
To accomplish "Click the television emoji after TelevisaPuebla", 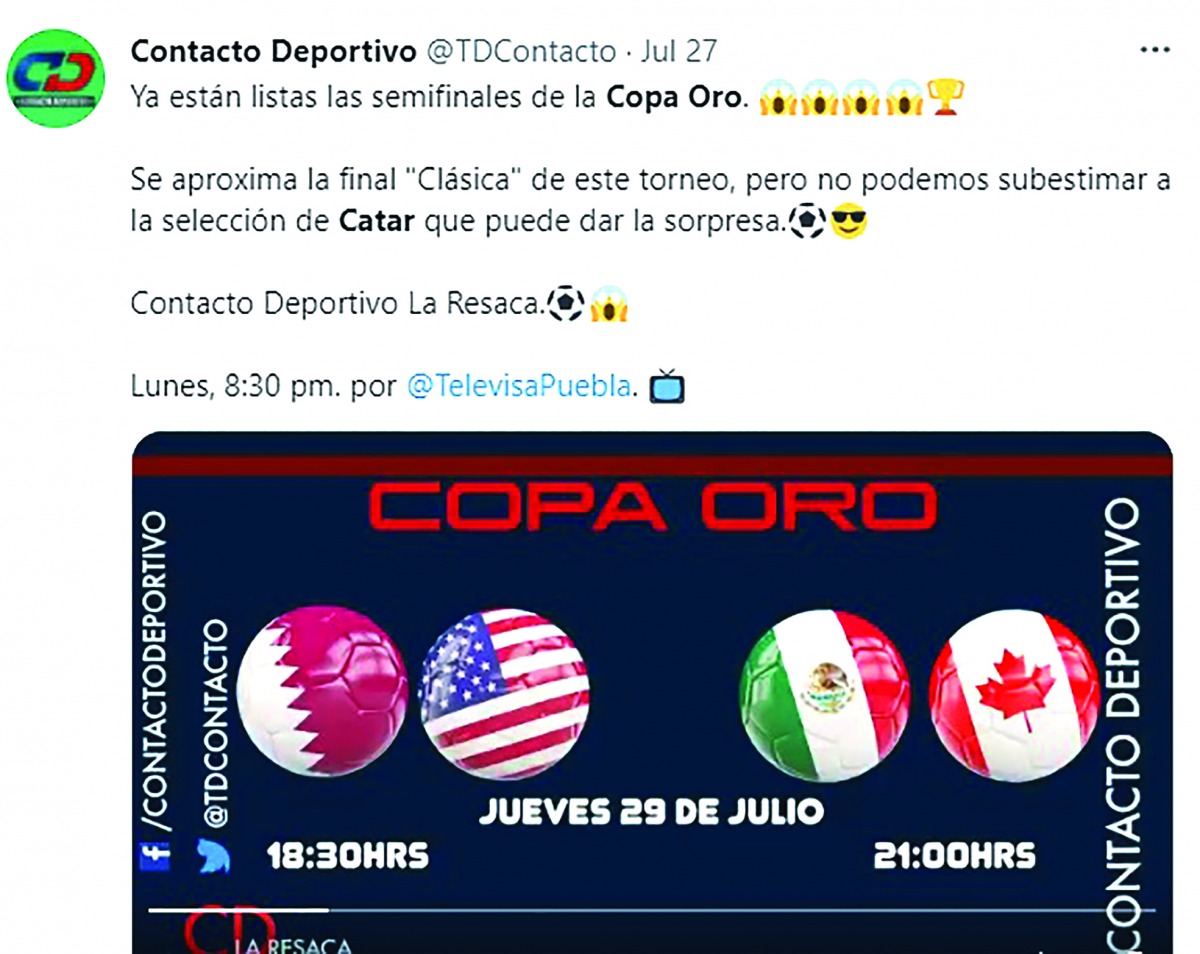I will [667, 386].
